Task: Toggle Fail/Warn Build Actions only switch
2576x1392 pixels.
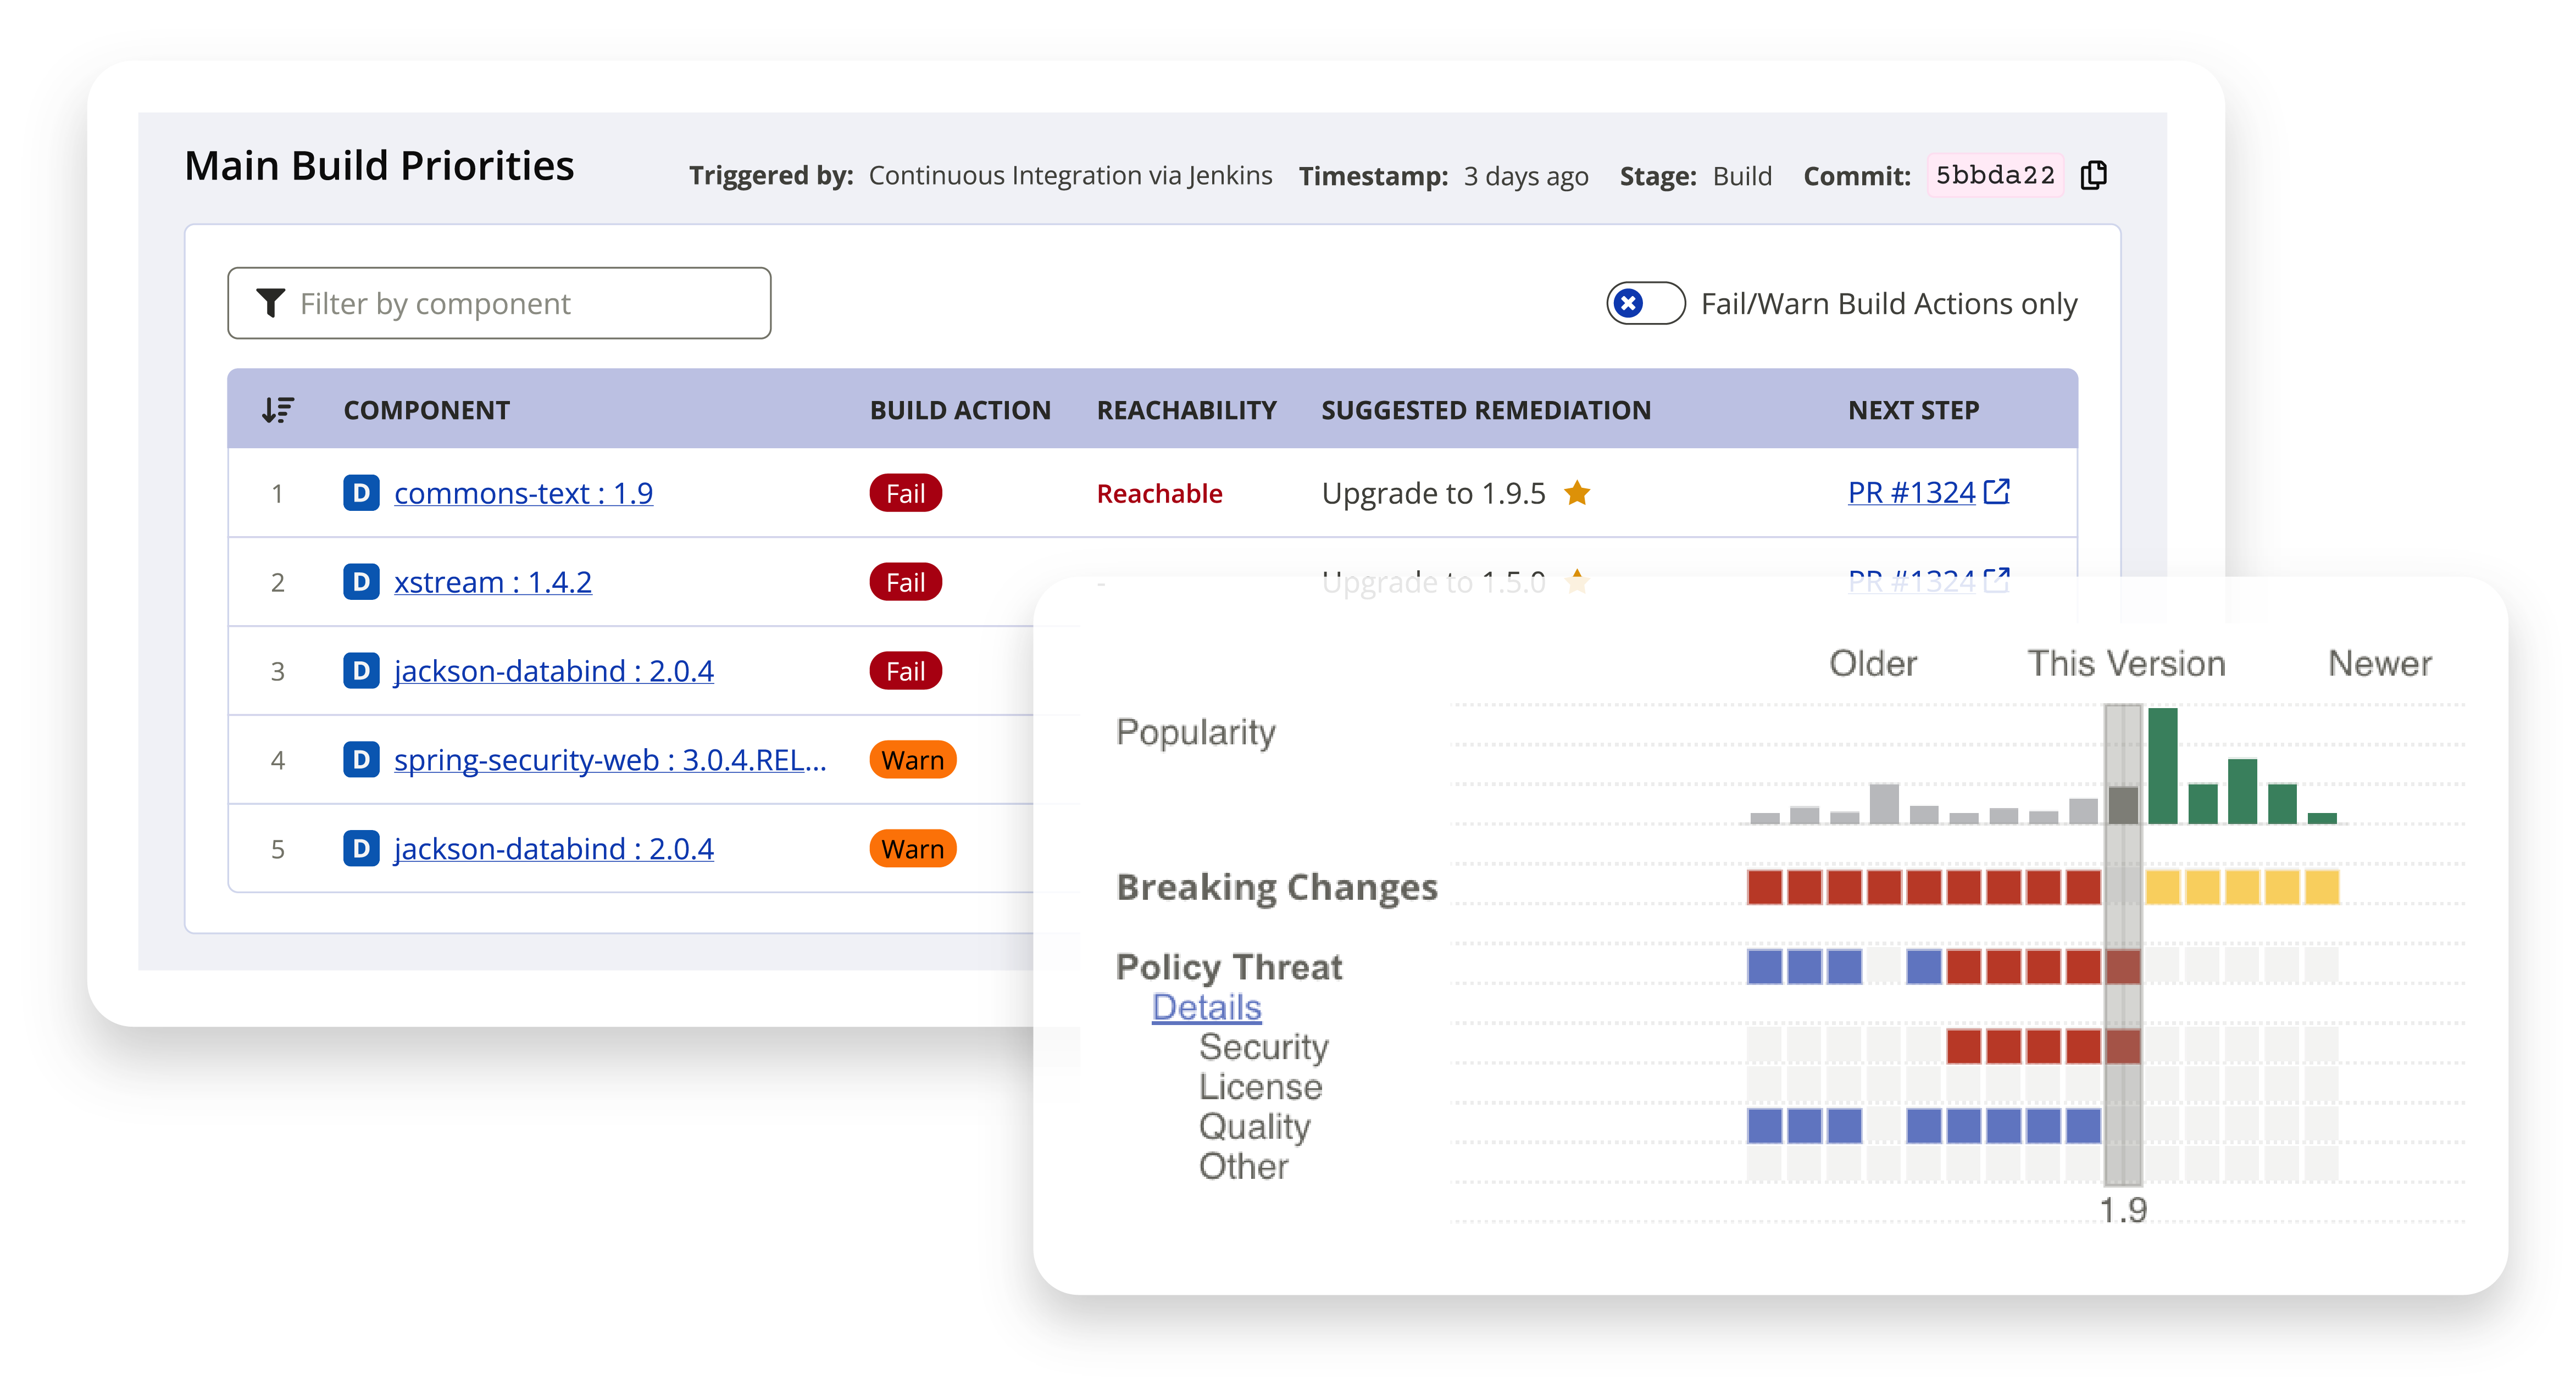Action: point(1646,303)
